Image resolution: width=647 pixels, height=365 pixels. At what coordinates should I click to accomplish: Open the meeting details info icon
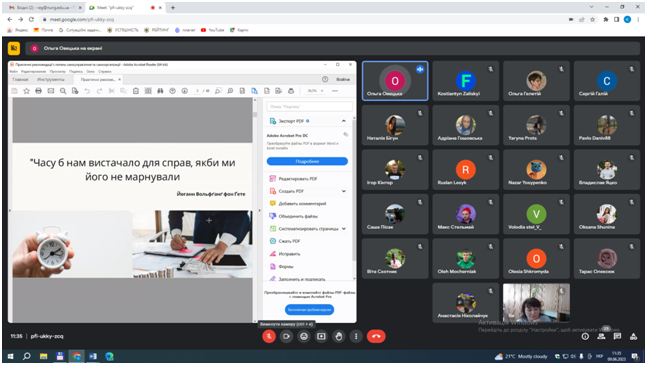click(585, 337)
